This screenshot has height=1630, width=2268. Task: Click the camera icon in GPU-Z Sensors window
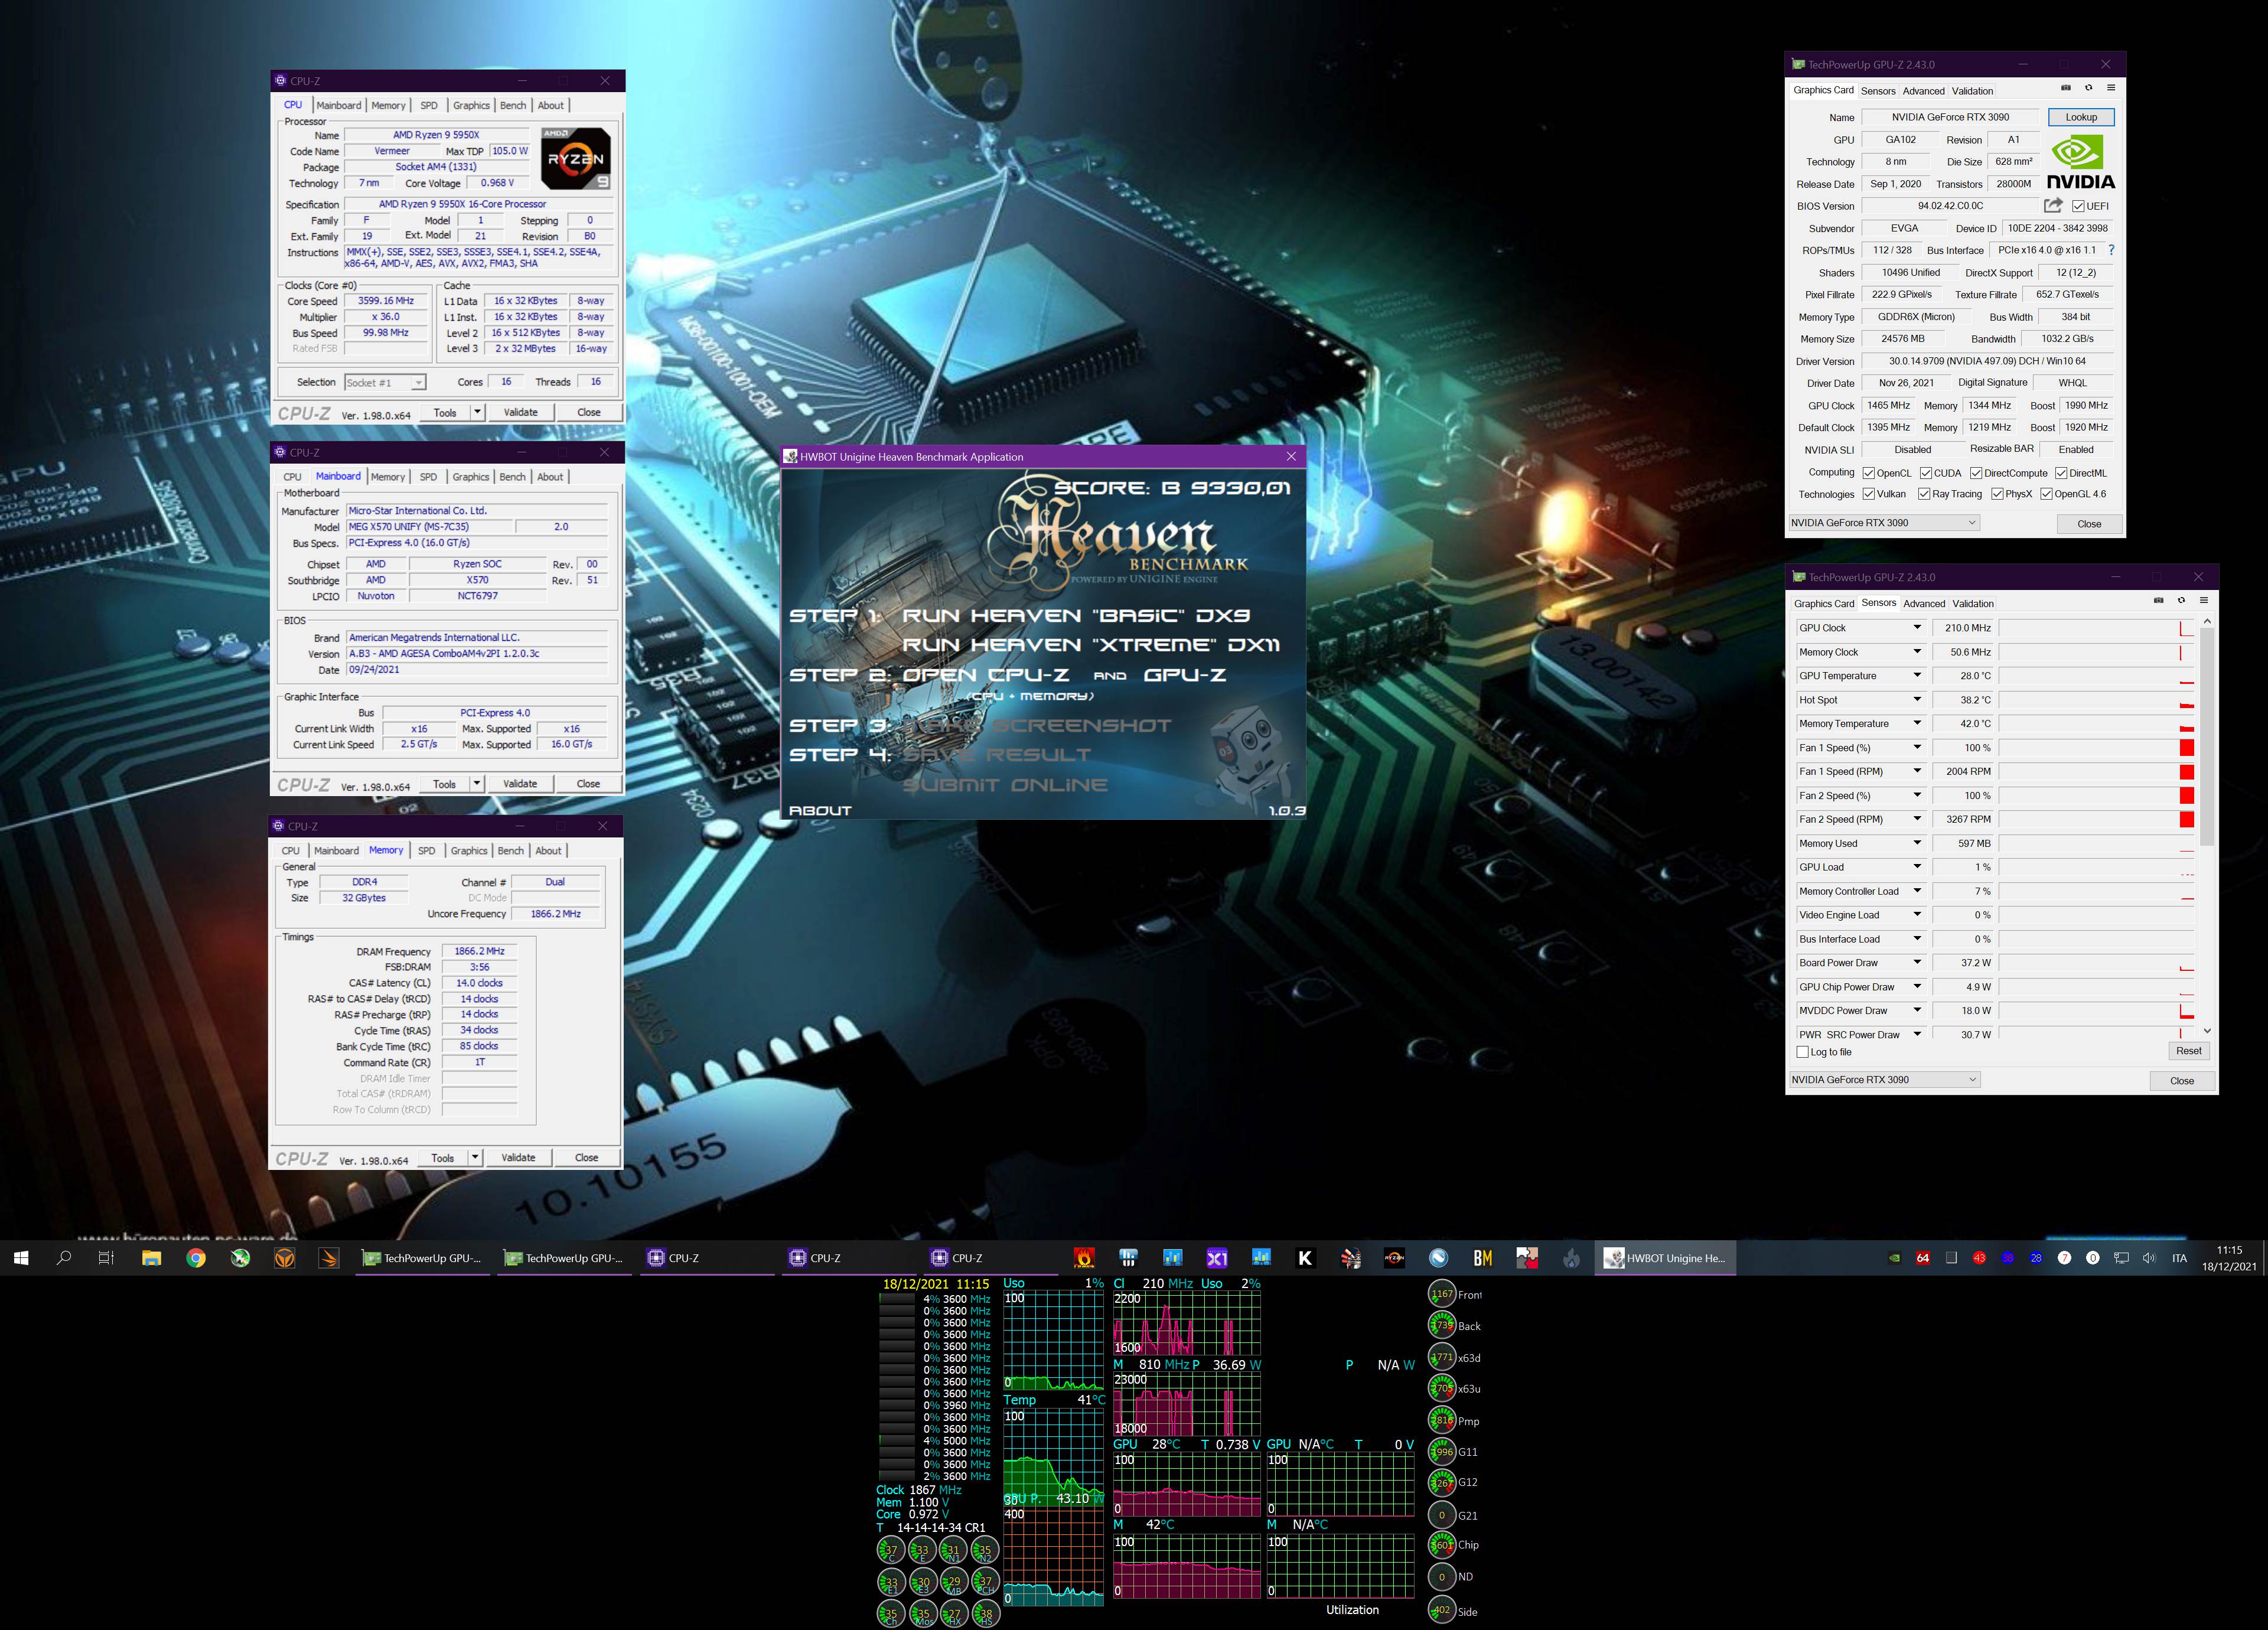[2158, 601]
